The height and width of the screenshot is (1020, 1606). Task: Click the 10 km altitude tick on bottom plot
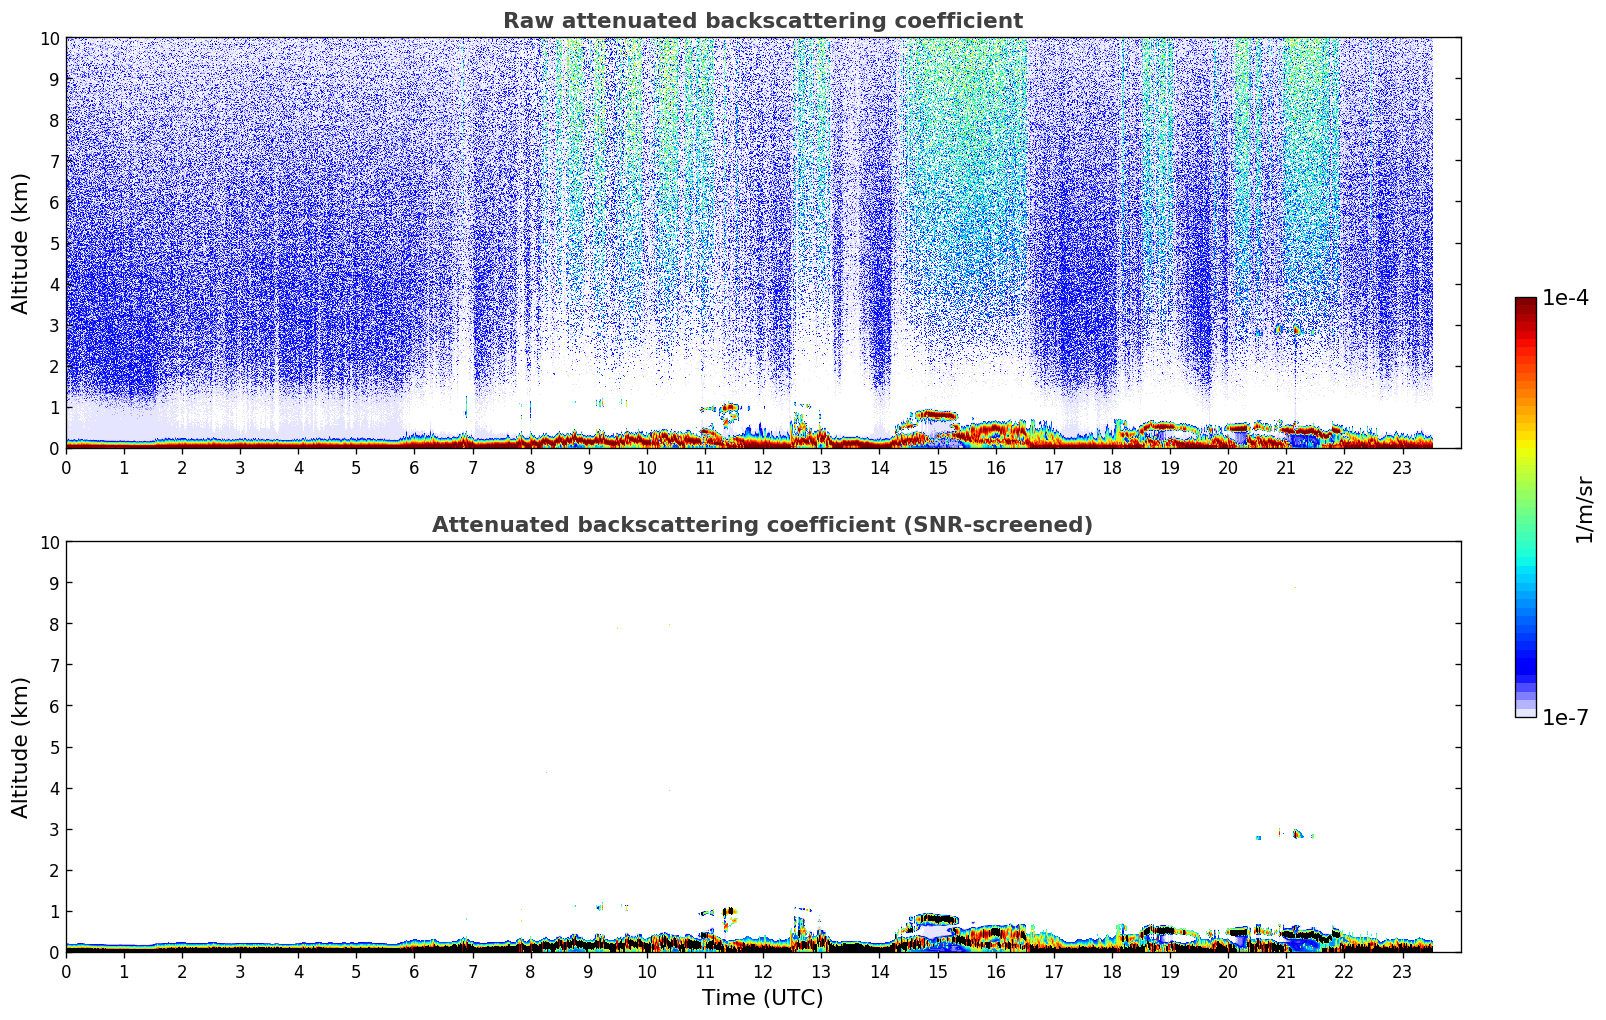tap(51, 542)
